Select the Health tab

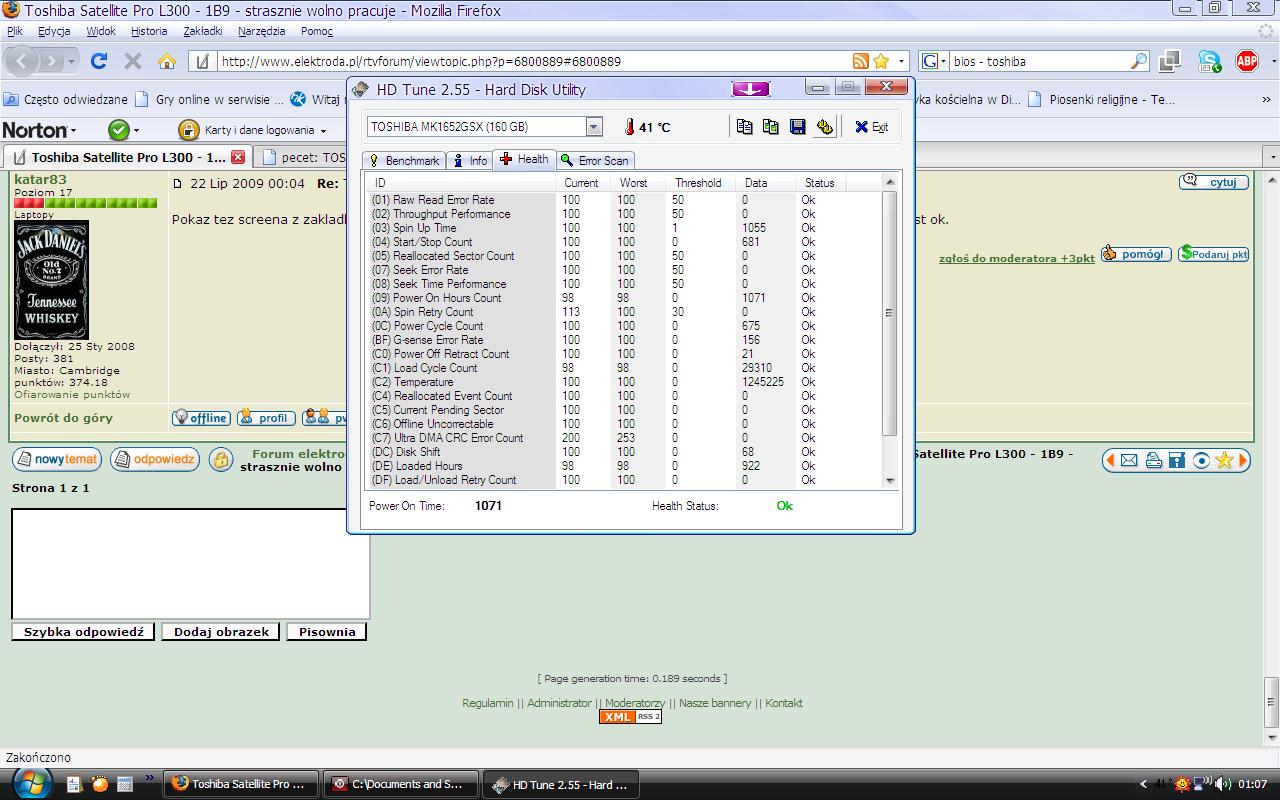pos(524,159)
